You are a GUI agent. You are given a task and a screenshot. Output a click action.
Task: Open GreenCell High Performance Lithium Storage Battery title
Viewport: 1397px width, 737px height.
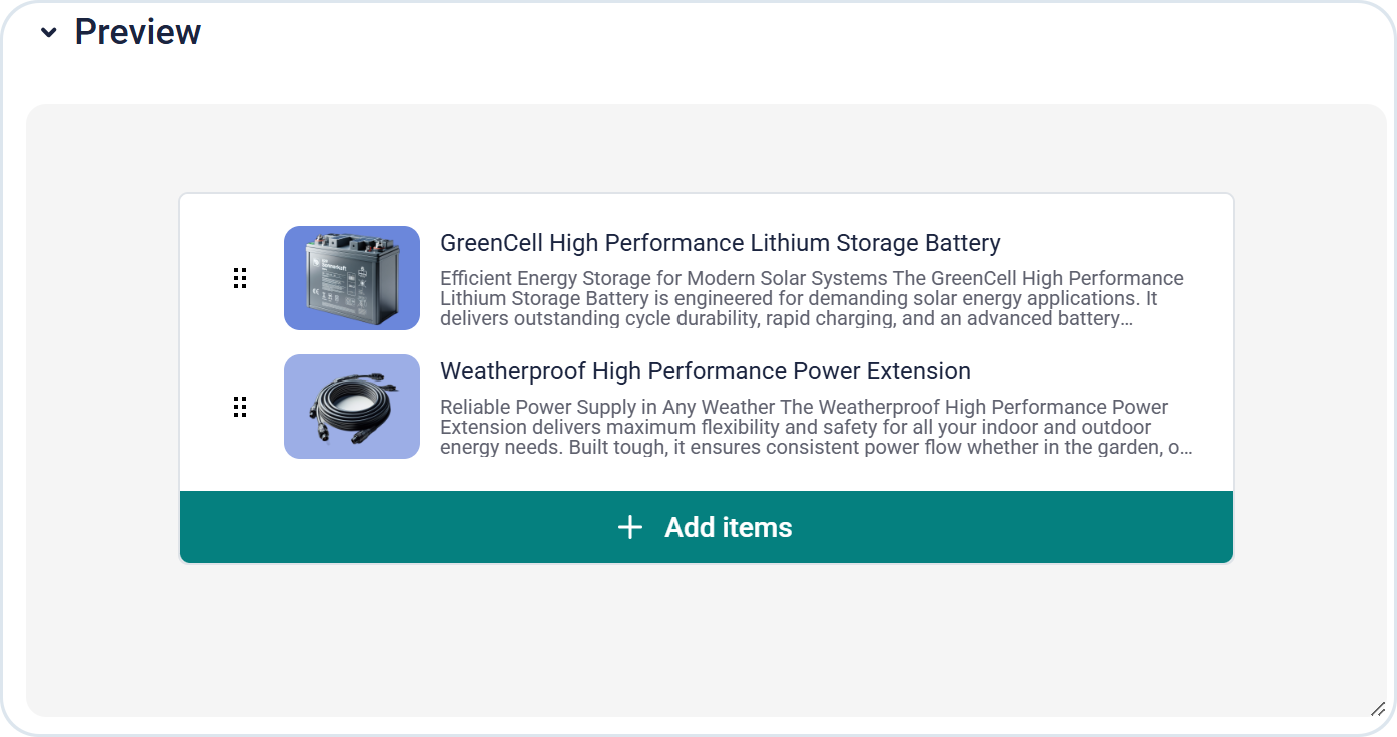click(720, 243)
